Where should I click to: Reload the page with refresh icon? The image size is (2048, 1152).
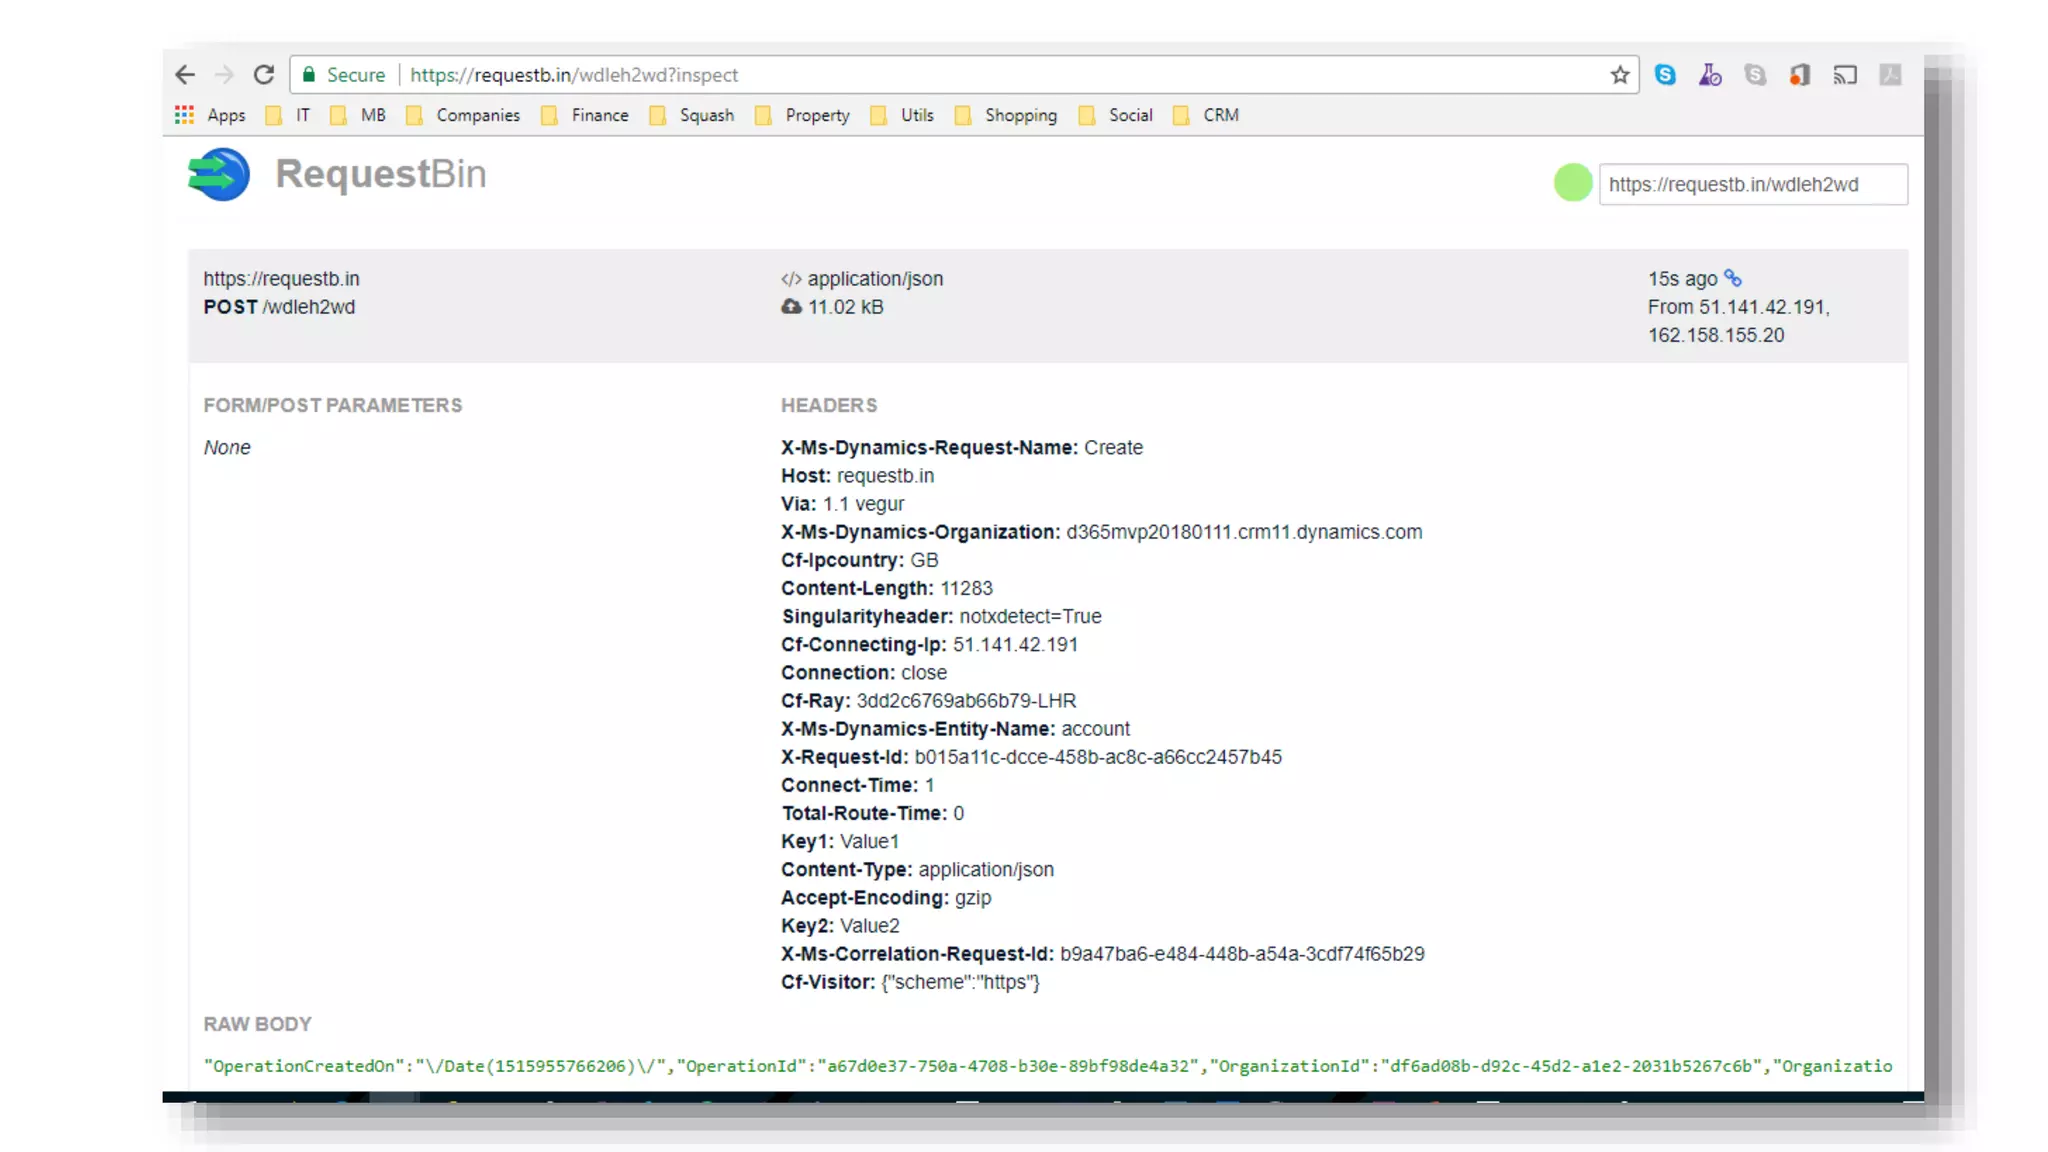click(x=264, y=75)
